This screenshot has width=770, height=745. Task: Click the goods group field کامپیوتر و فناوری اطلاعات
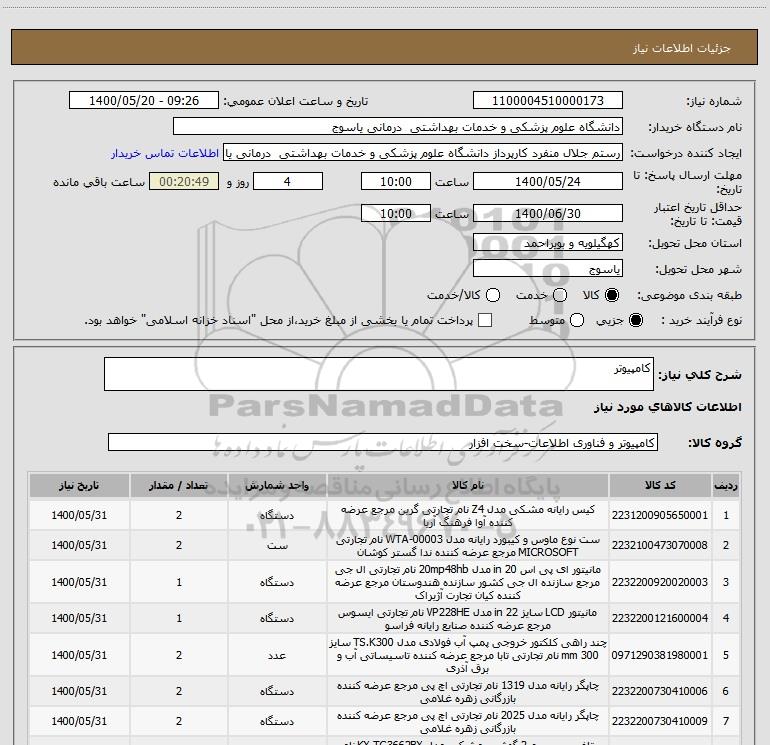383,442
